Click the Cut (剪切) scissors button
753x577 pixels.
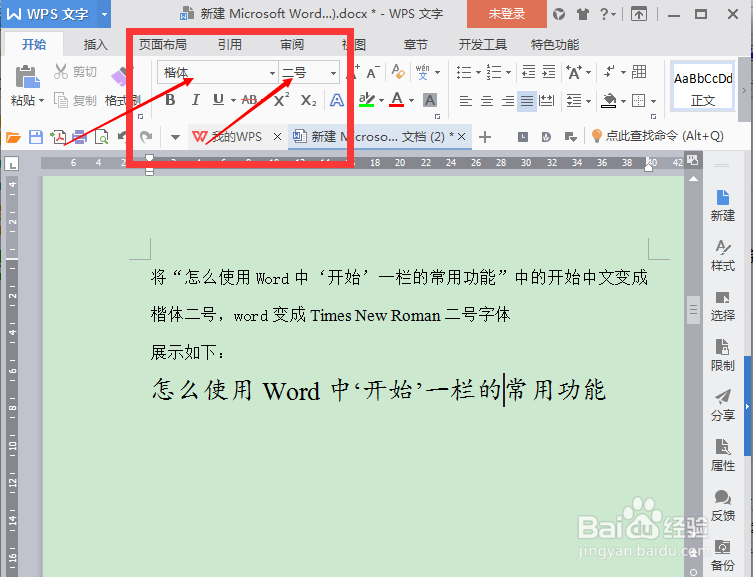(74, 72)
